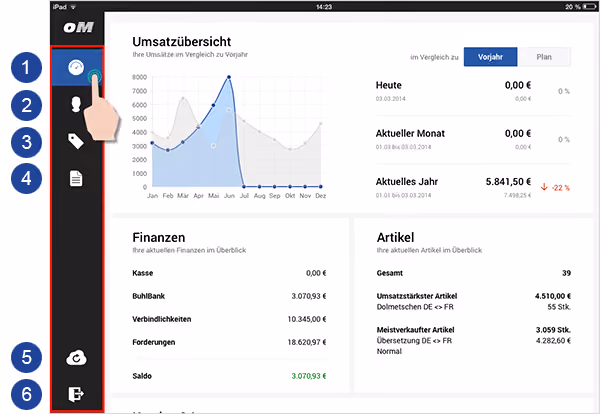
Task: Click the Saldo row label
Action: (142, 376)
